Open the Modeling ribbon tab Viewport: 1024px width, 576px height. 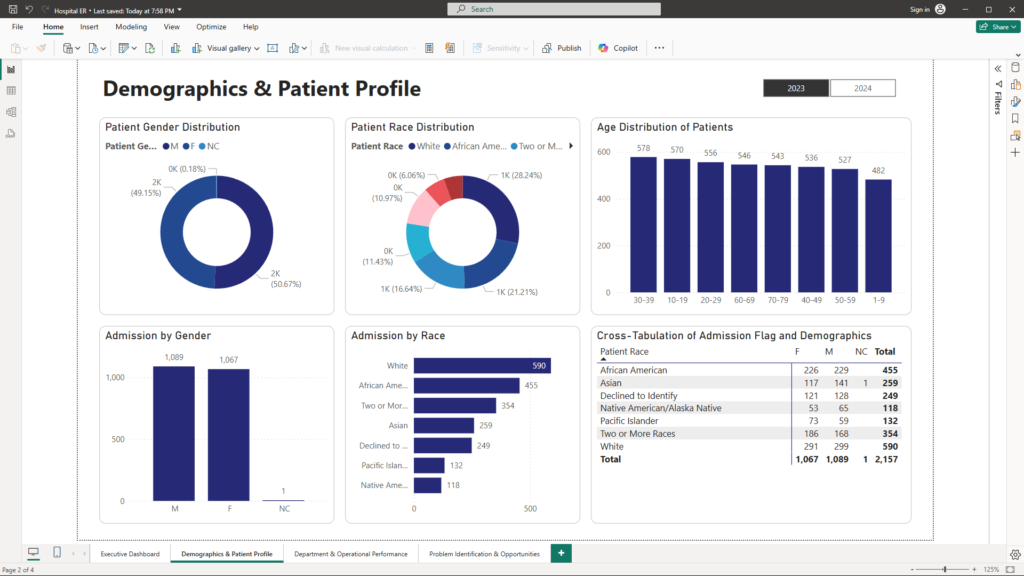point(131,27)
